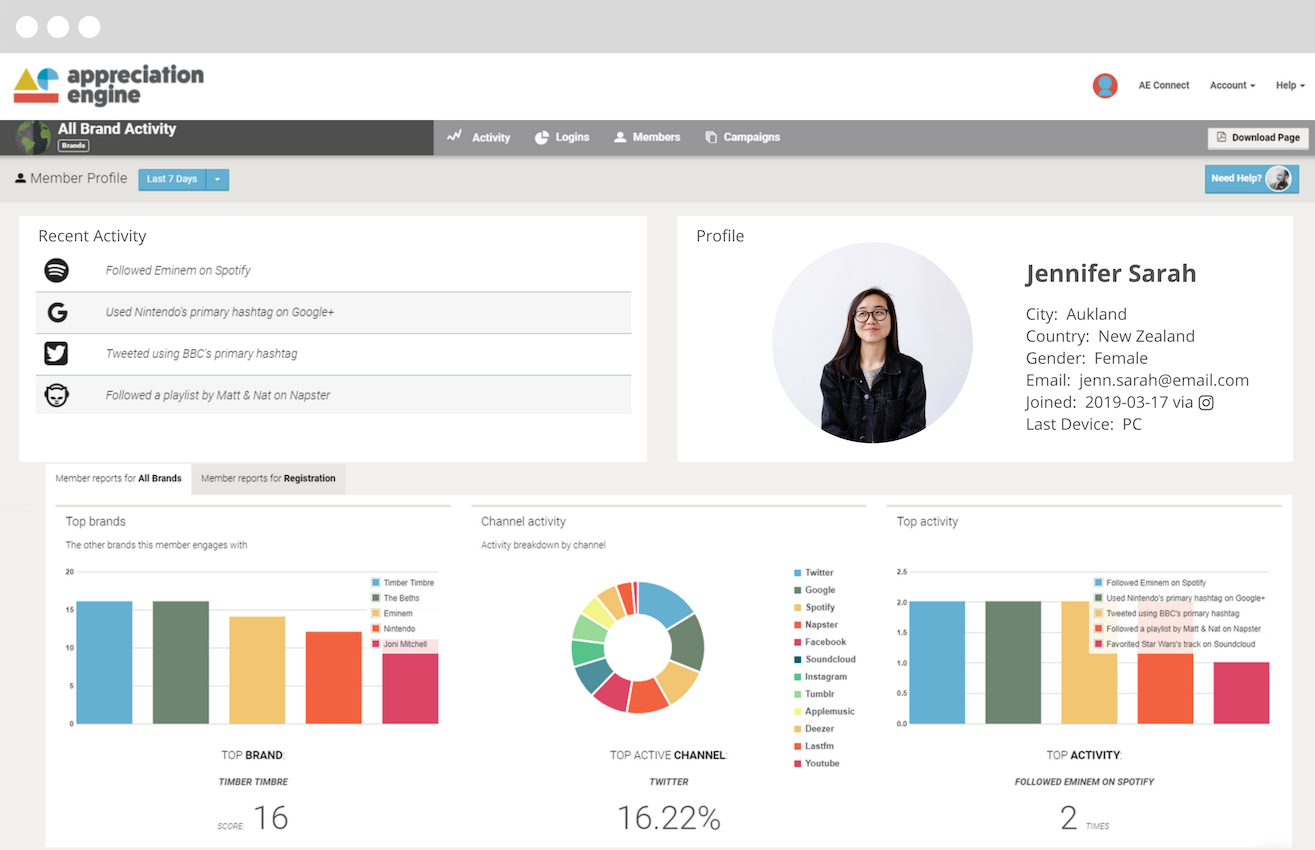The width and height of the screenshot is (1315, 850).
Task: Click the Napster channel legend entry
Action: [x=816, y=625]
